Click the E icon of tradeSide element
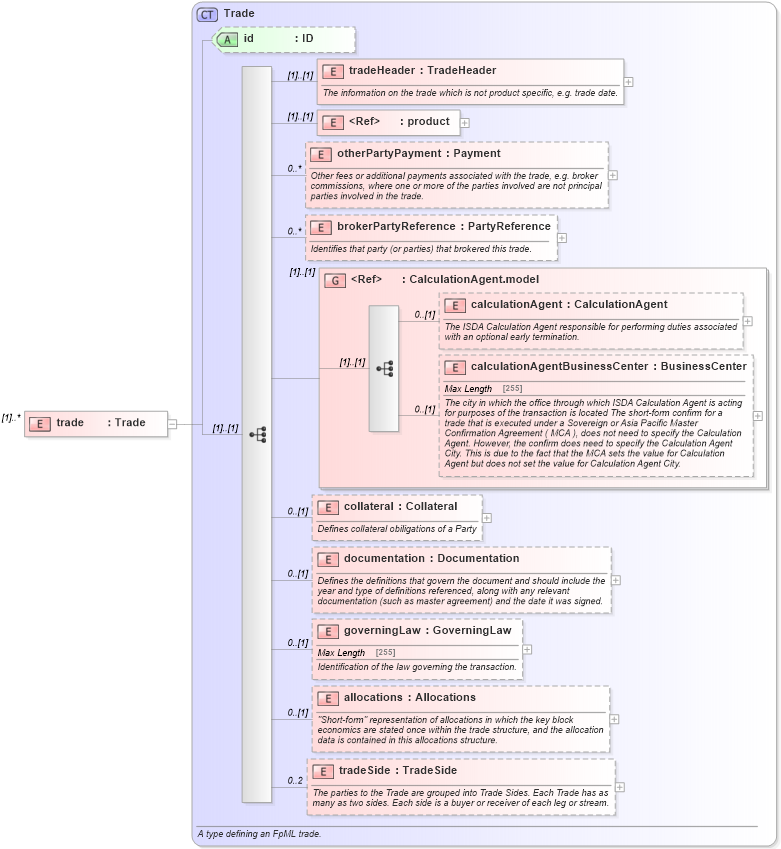The image size is (781, 849). 323,772
